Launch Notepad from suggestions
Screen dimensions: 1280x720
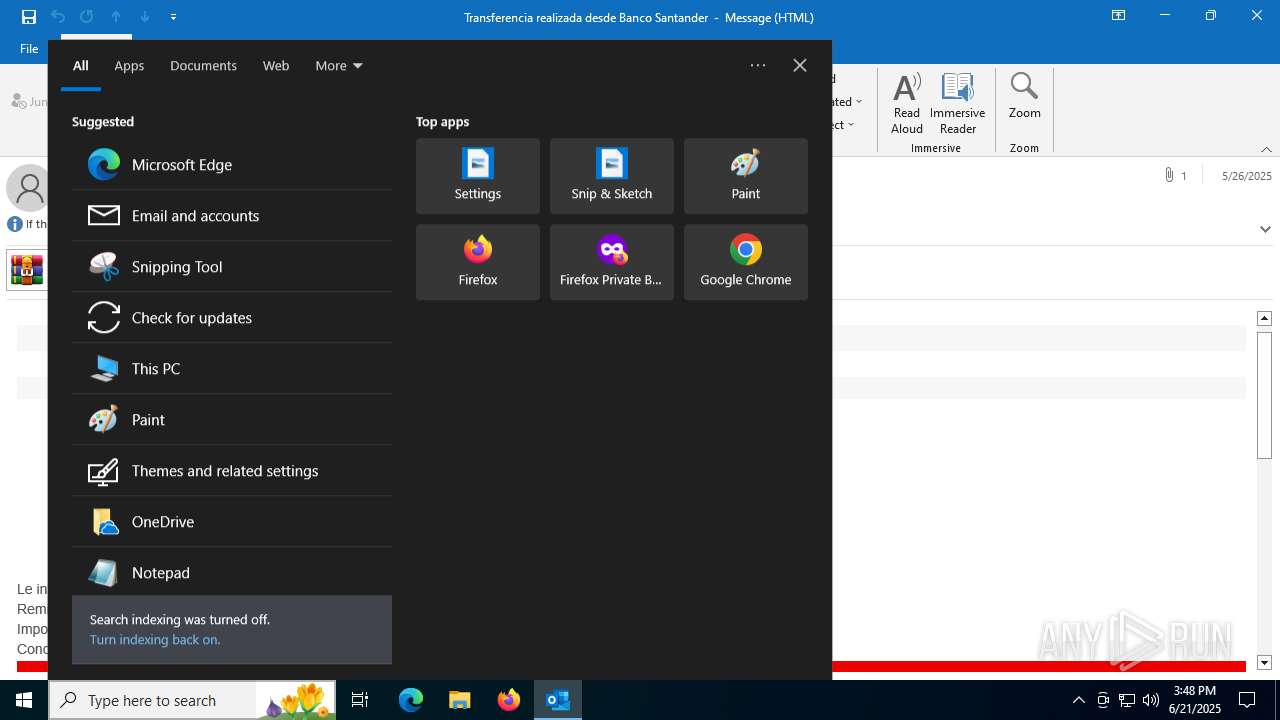(232, 573)
